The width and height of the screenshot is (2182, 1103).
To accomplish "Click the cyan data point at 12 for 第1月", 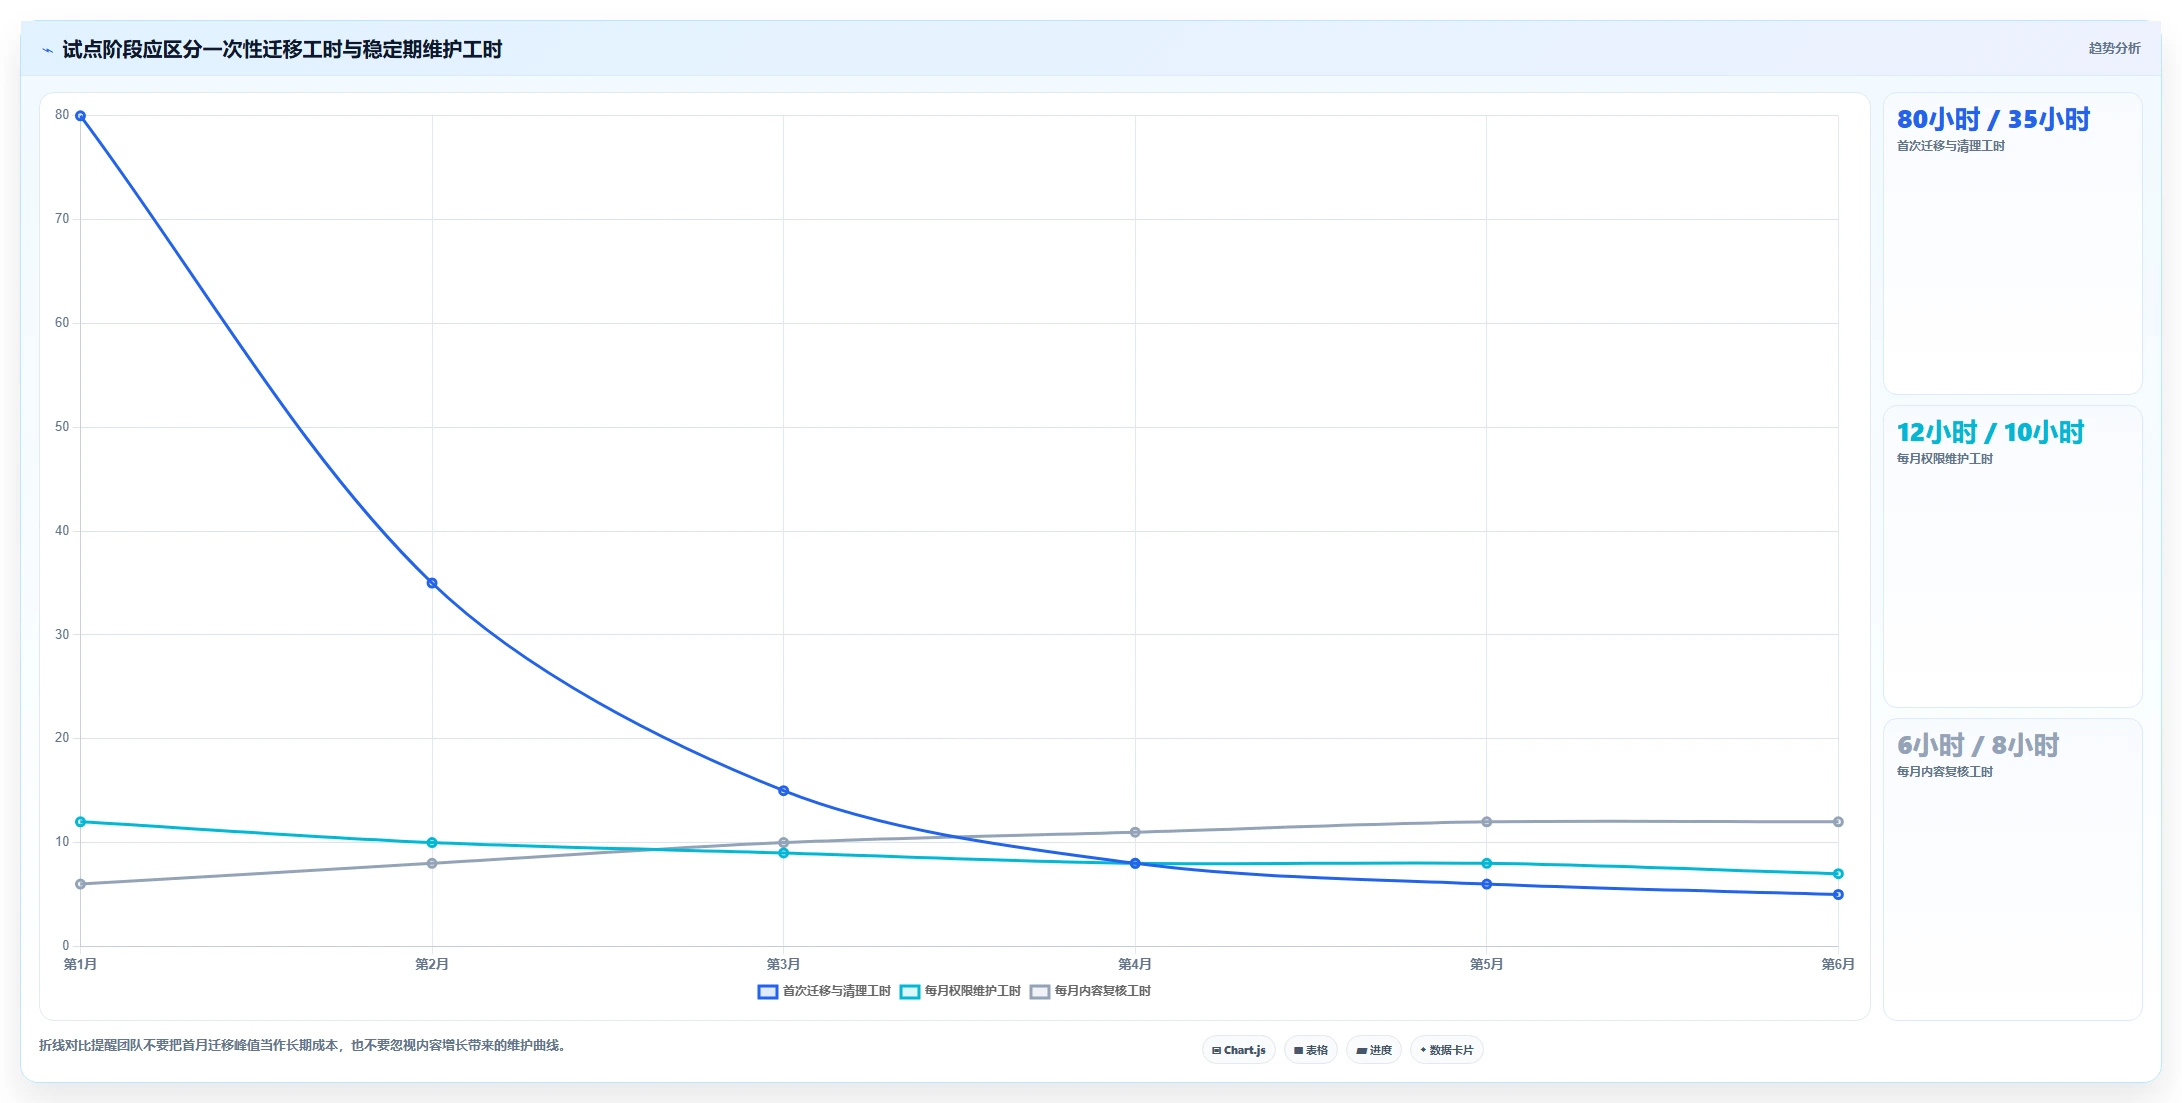I will tap(81, 822).
